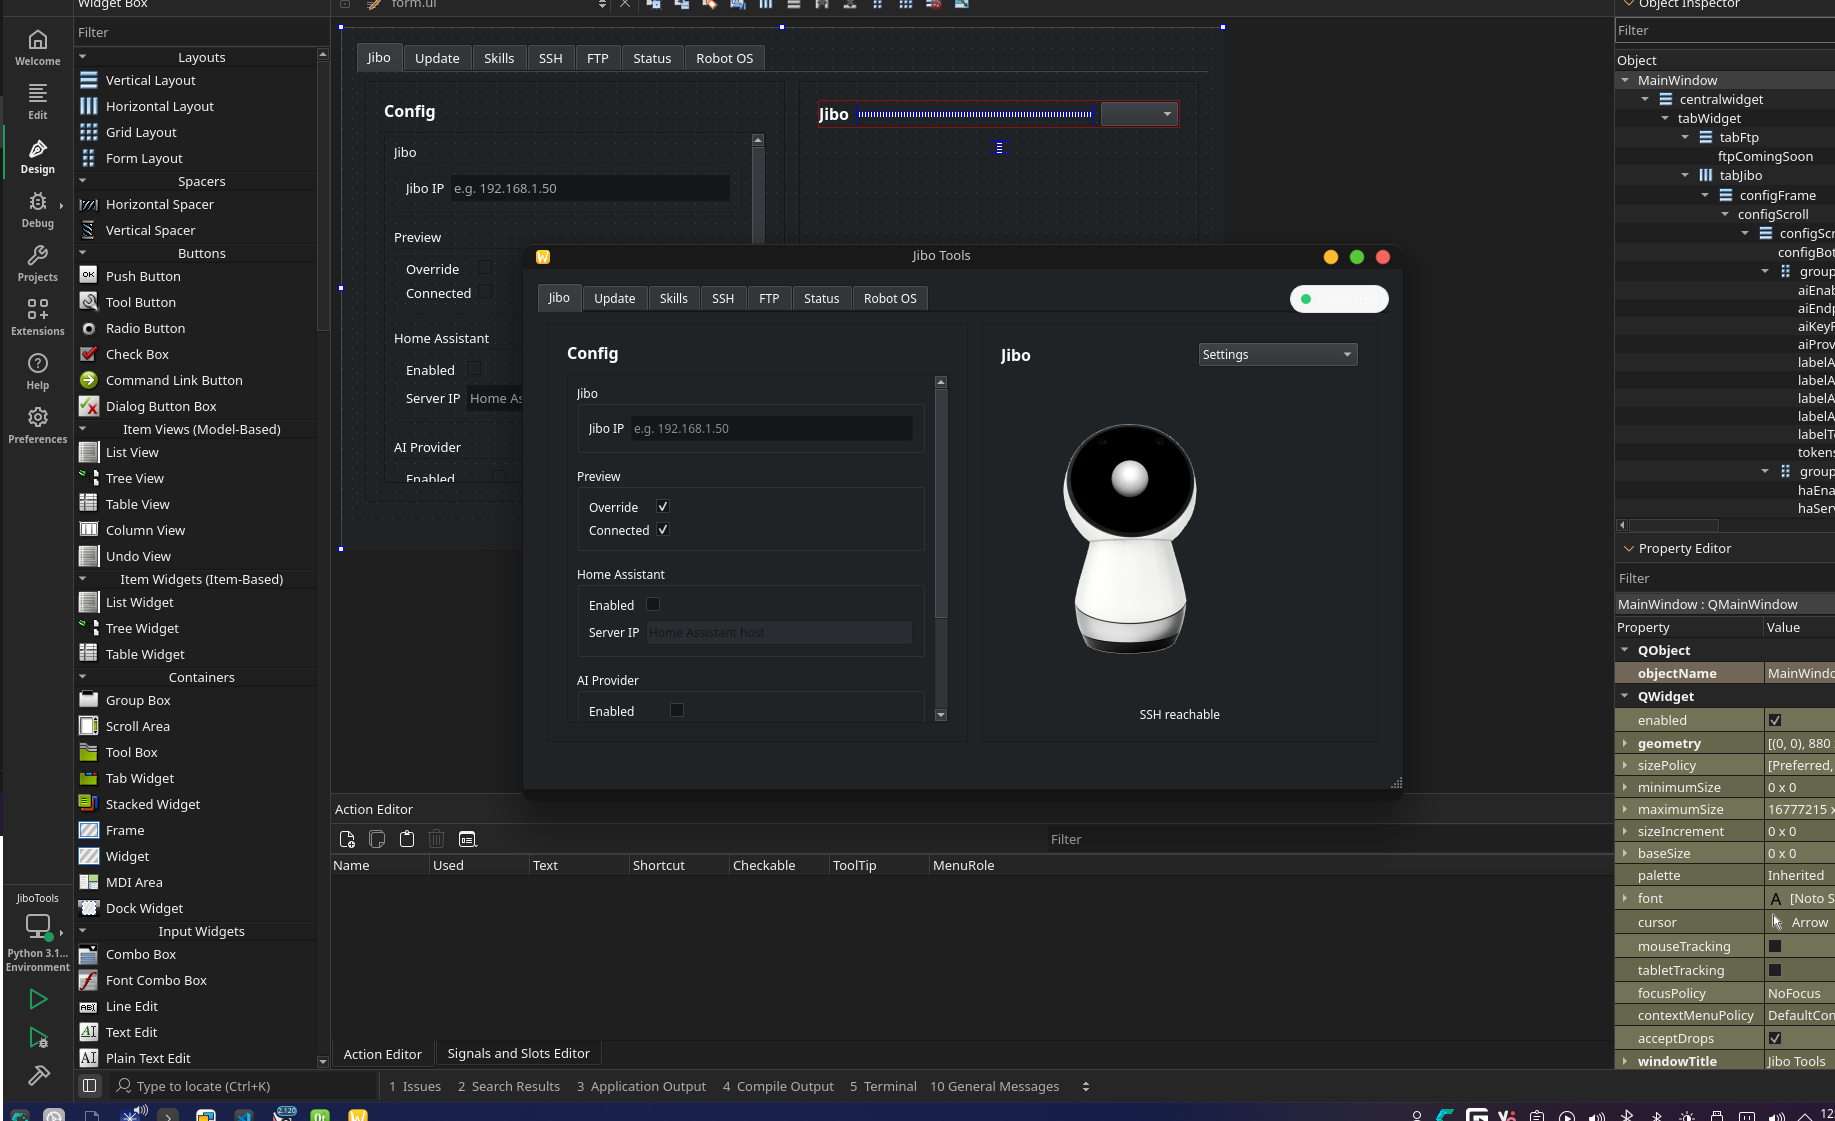Switch to the Skills tab in Jibo Tools
The image size is (1835, 1121).
pos(673,298)
